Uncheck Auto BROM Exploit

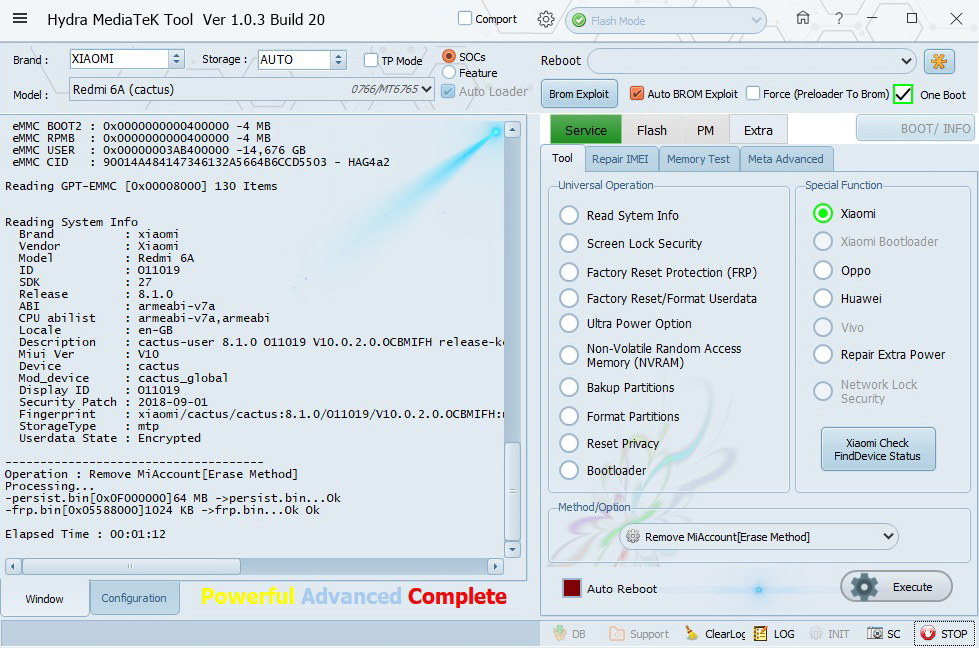[636, 94]
